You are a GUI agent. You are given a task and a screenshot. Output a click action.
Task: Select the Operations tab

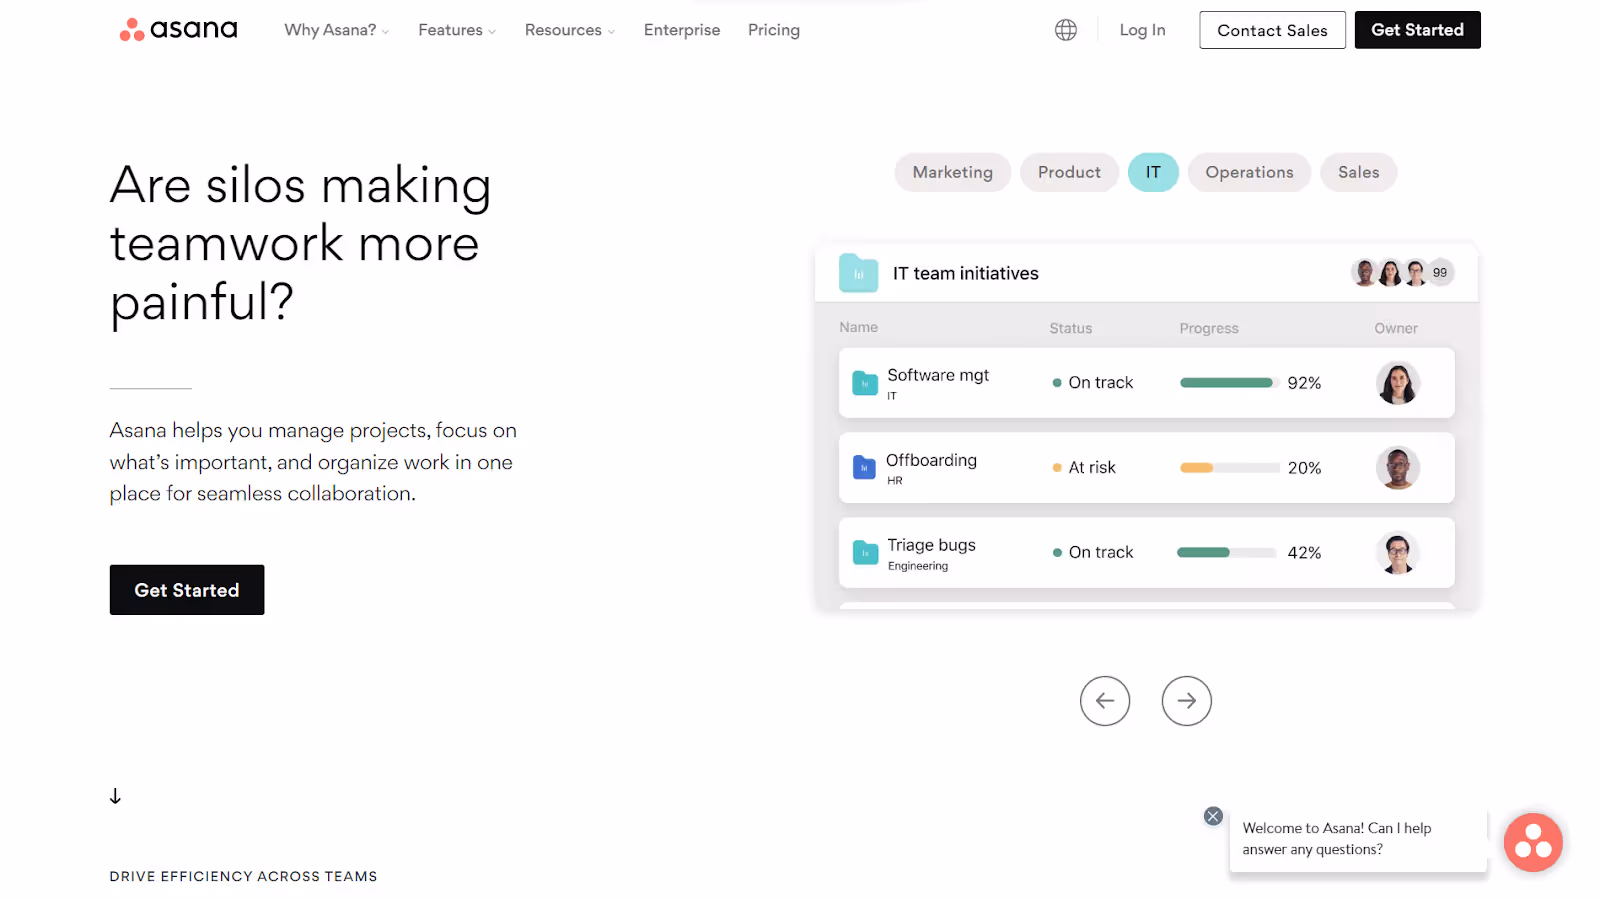coord(1249,172)
